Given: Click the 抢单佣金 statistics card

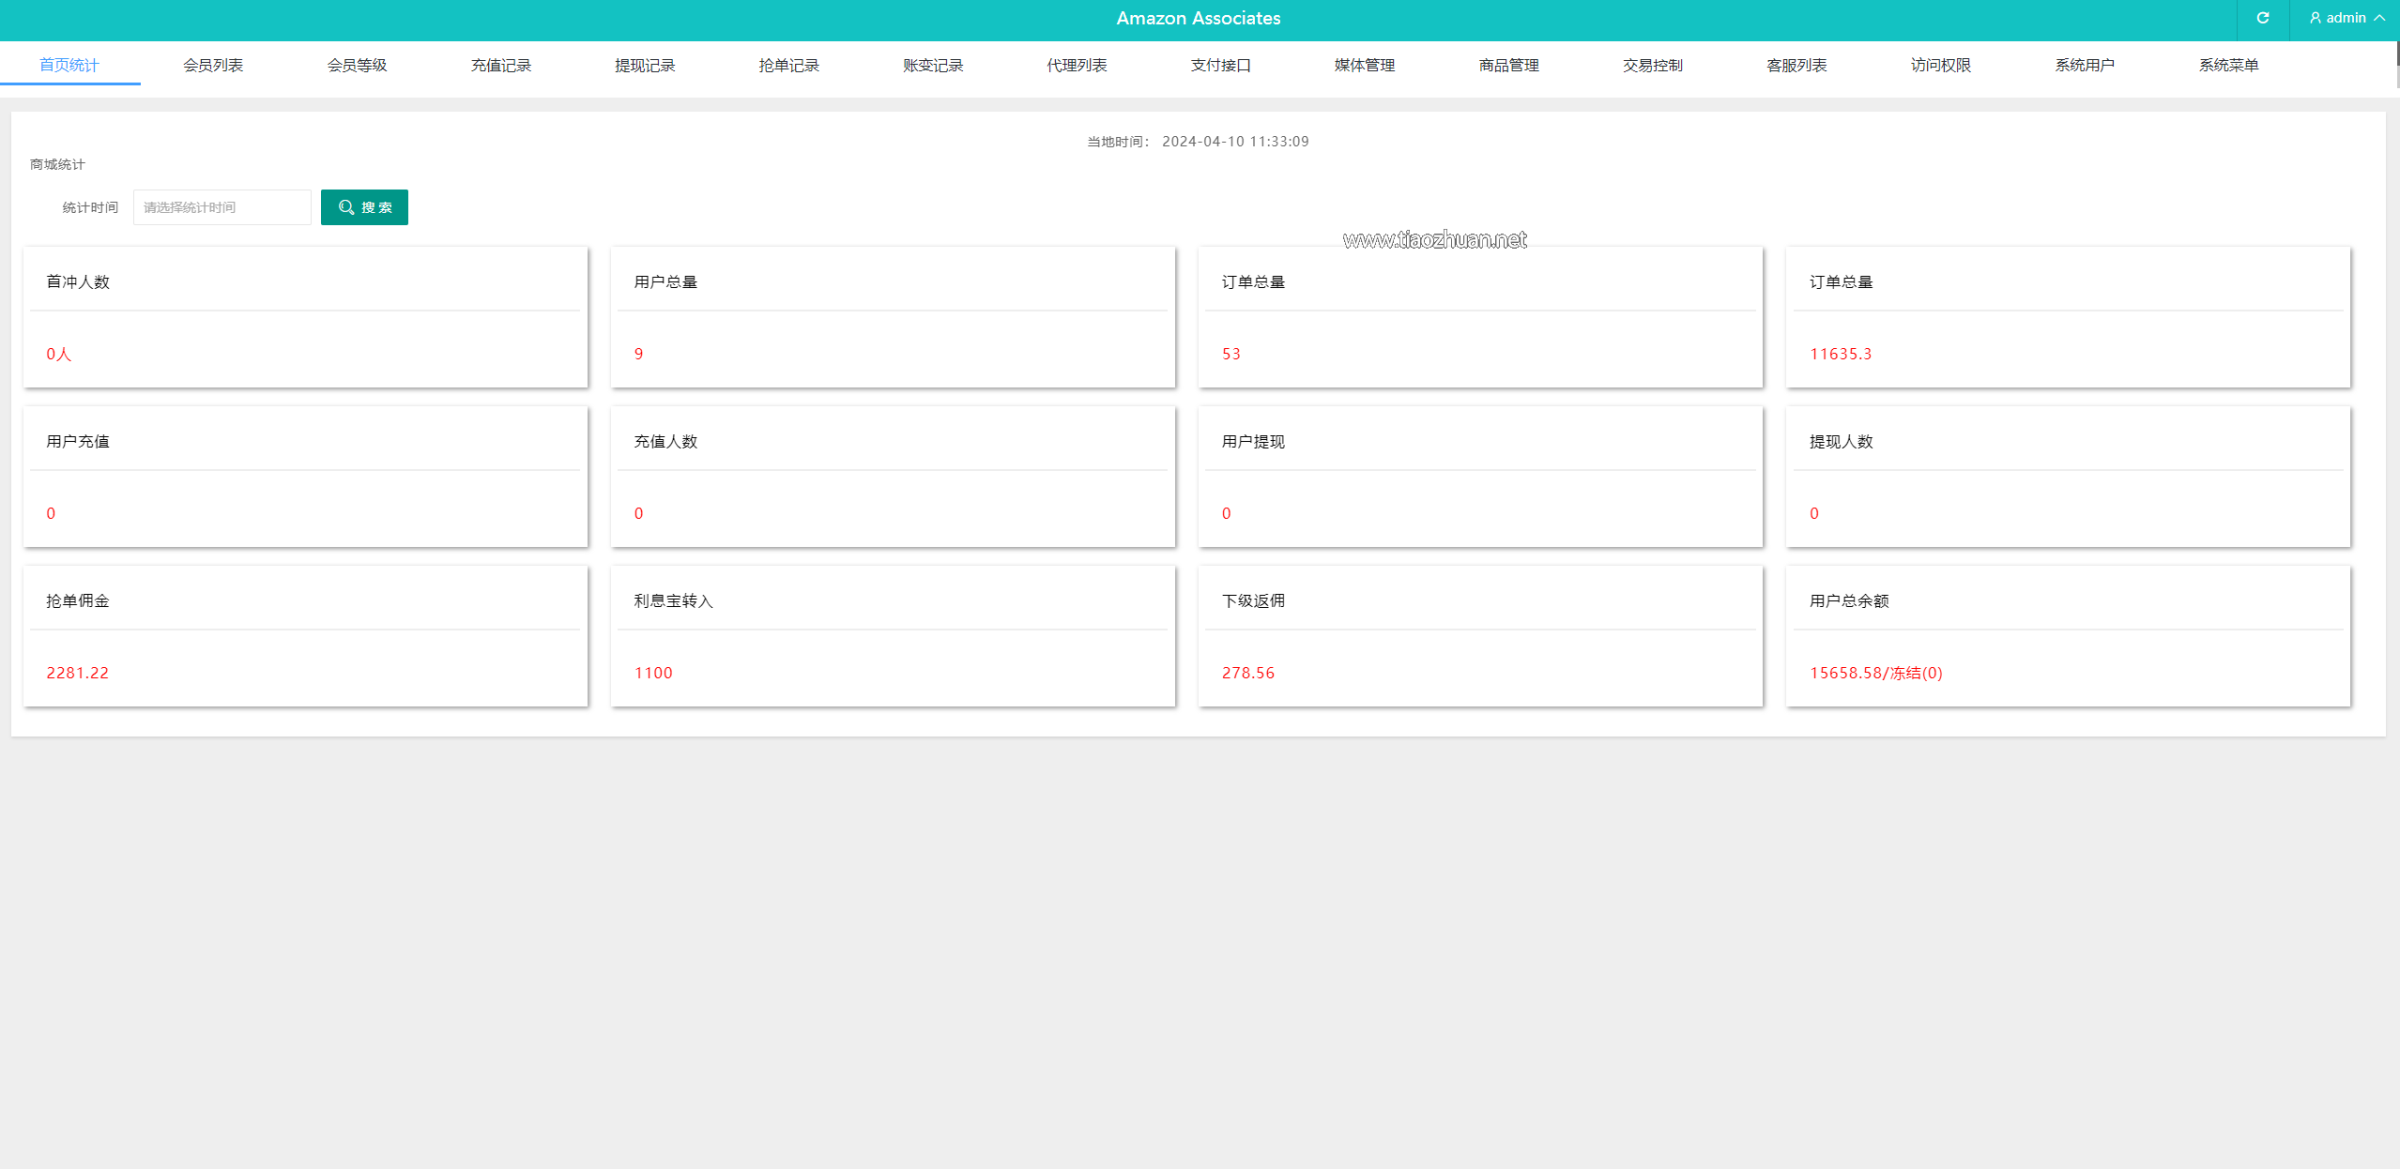Looking at the screenshot, I should (305, 636).
